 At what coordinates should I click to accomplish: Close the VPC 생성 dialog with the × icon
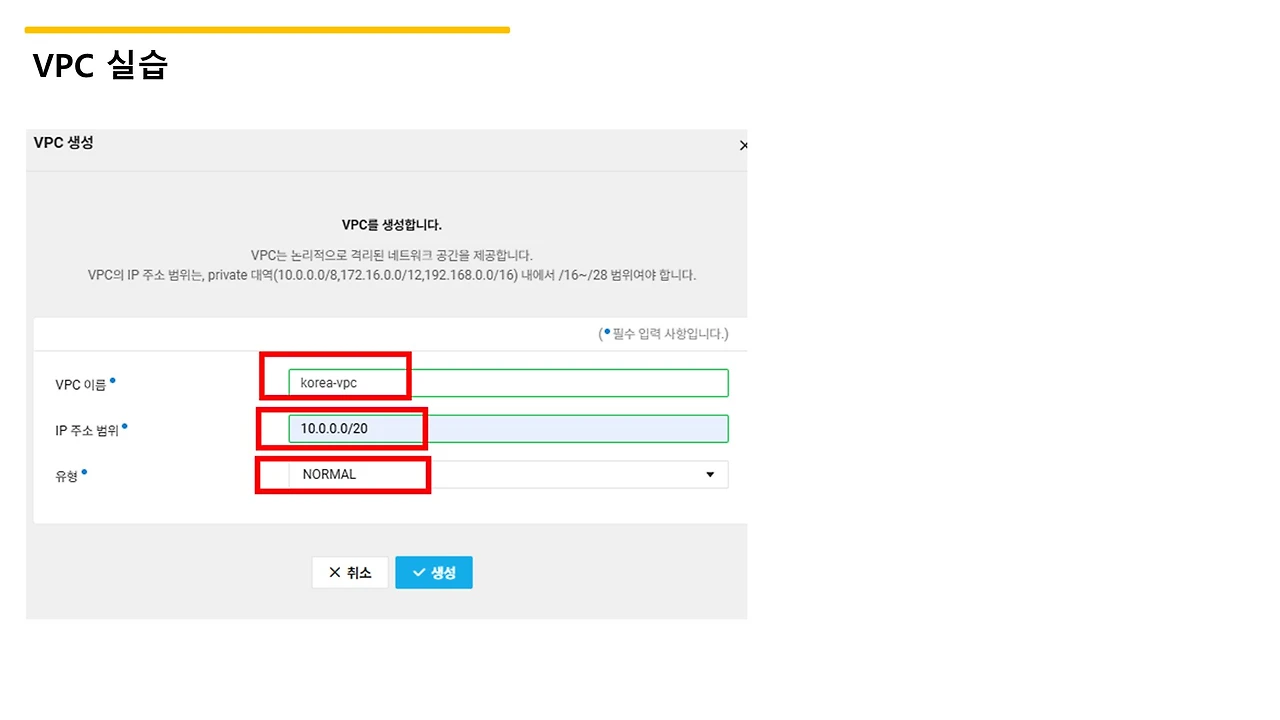click(x=743, y=145)
